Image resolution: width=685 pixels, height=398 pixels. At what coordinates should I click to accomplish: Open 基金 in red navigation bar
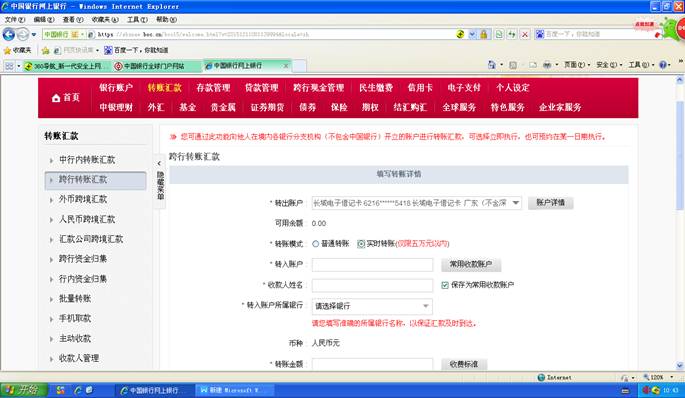point(187,107)
